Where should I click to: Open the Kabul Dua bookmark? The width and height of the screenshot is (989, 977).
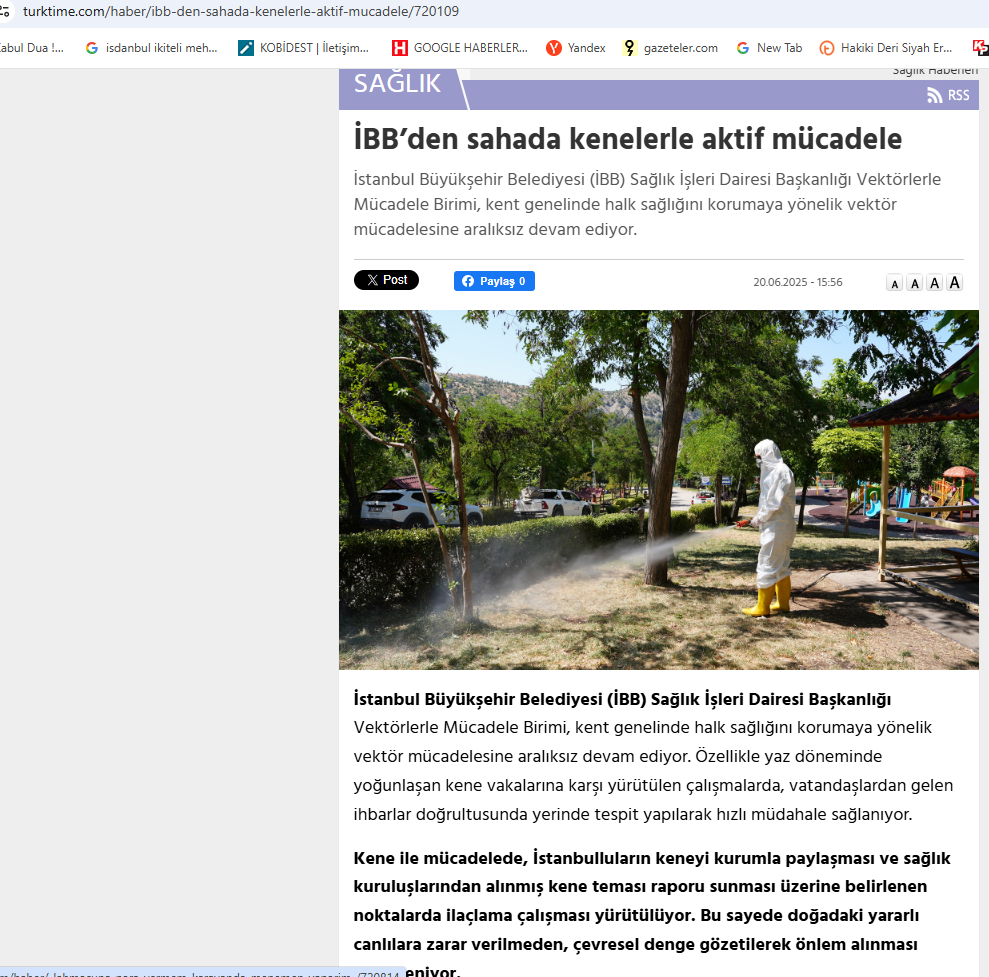[x=31, y=48]
